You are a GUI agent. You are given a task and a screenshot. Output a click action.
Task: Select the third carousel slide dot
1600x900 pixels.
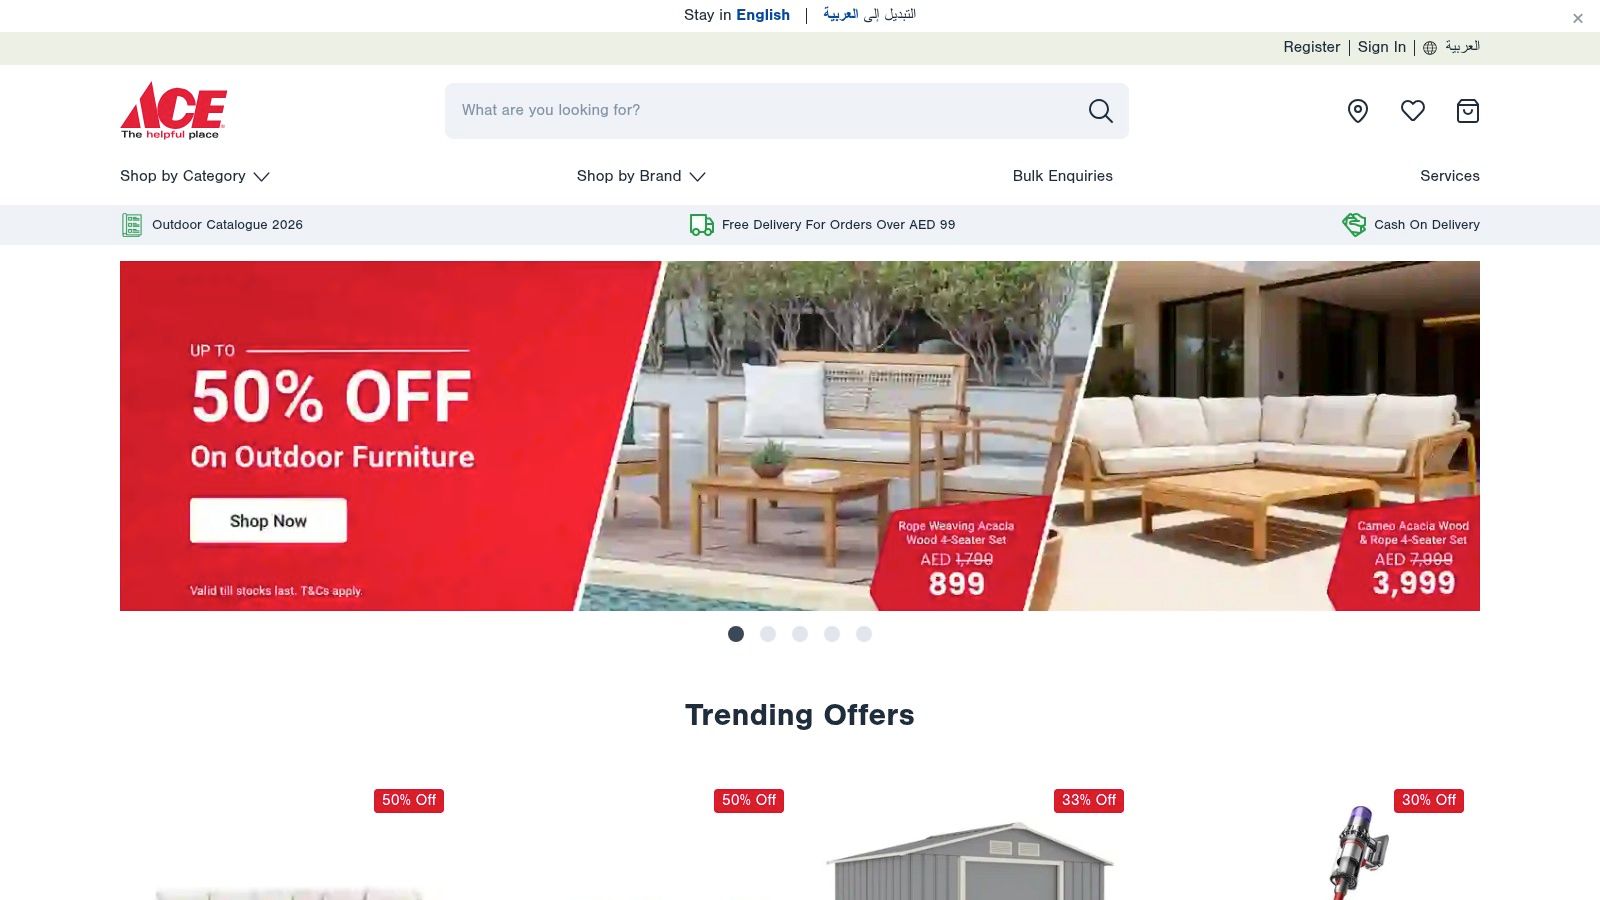pos(800,634)
